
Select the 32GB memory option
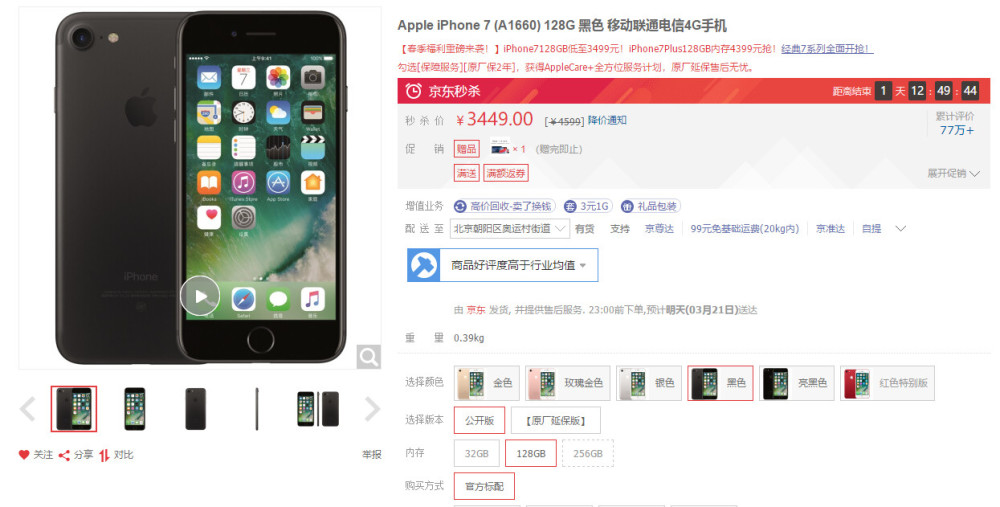pos(476,453)
